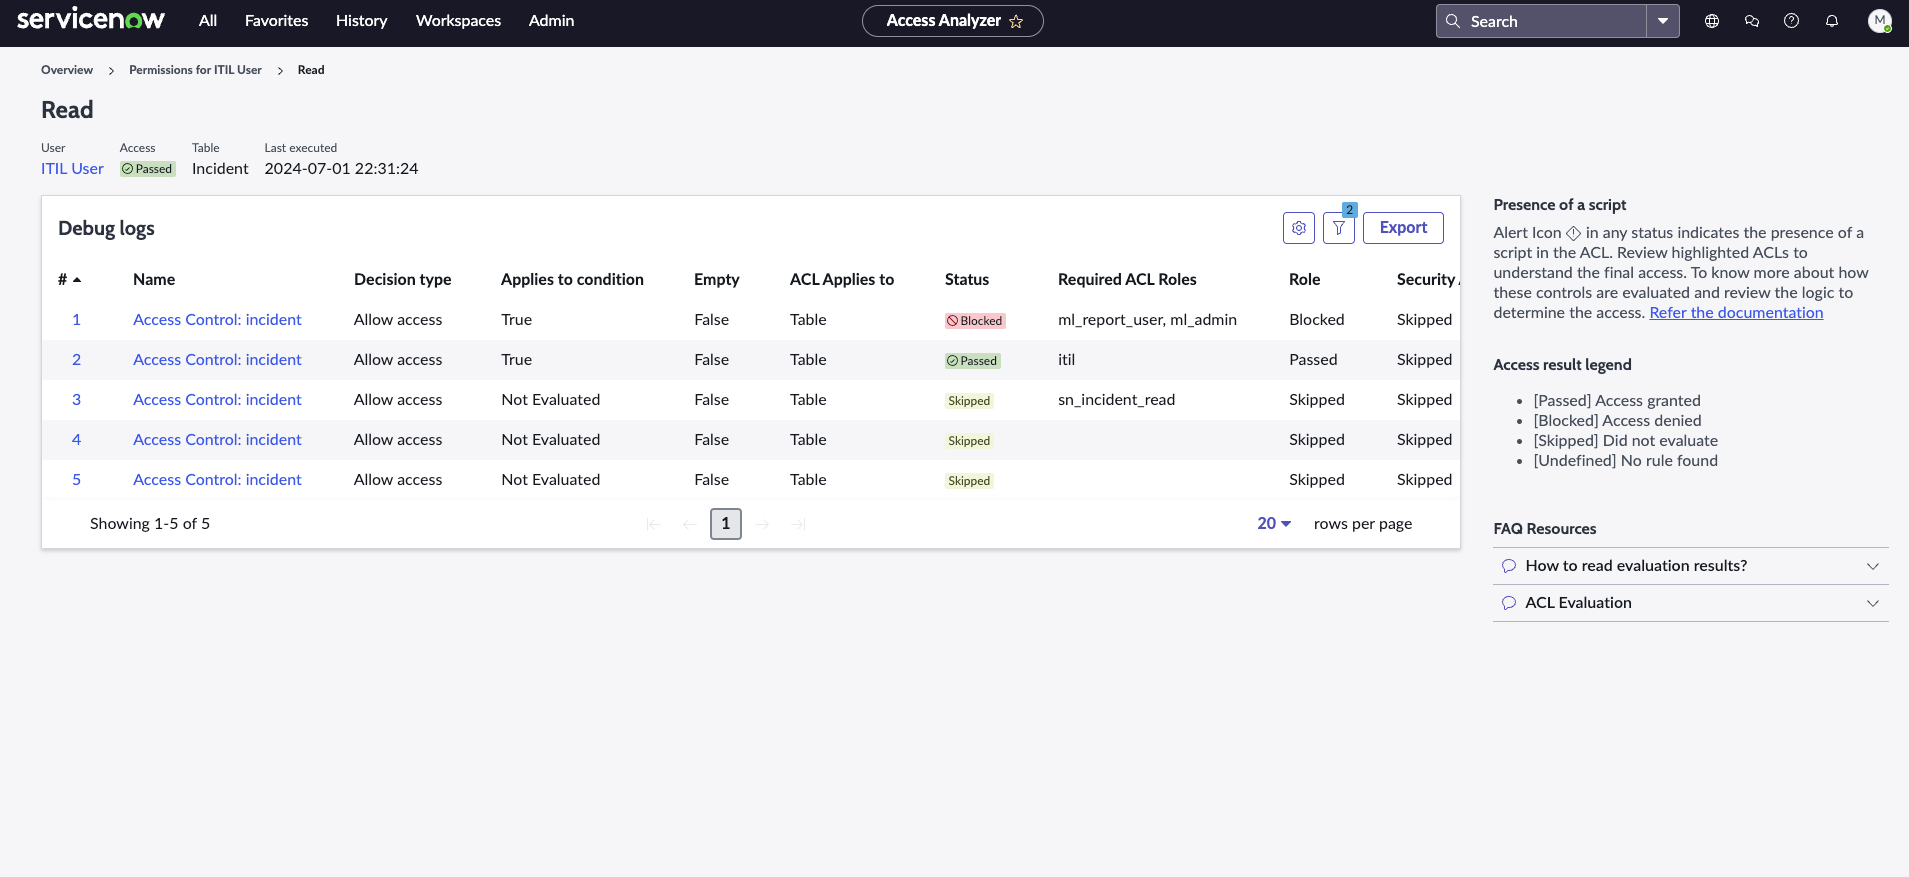The image size is (1909, 877).
Task: Open the globe scope selector icon
Action: pyautogui.click(x=1712, y=21)
